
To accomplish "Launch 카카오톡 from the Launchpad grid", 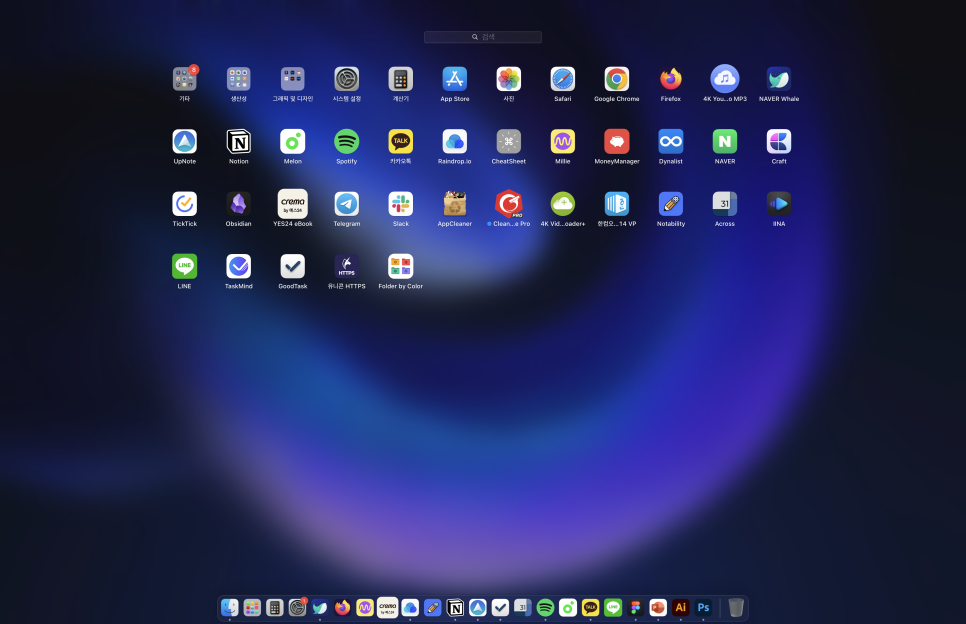I will click(x=401, y=142).
